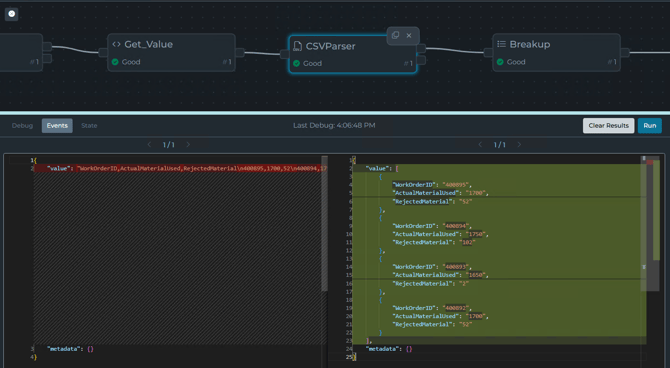Click the CSVParser node's input port

pos(285,54)
